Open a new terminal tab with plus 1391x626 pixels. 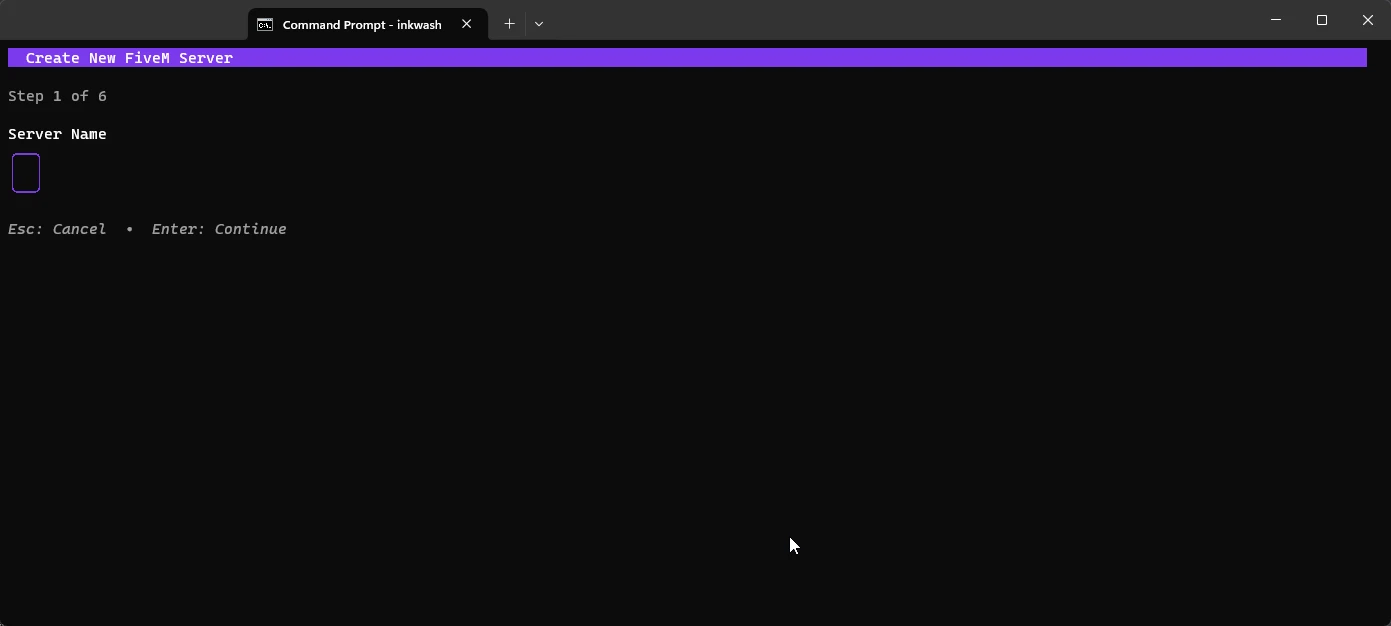point(509,24)
